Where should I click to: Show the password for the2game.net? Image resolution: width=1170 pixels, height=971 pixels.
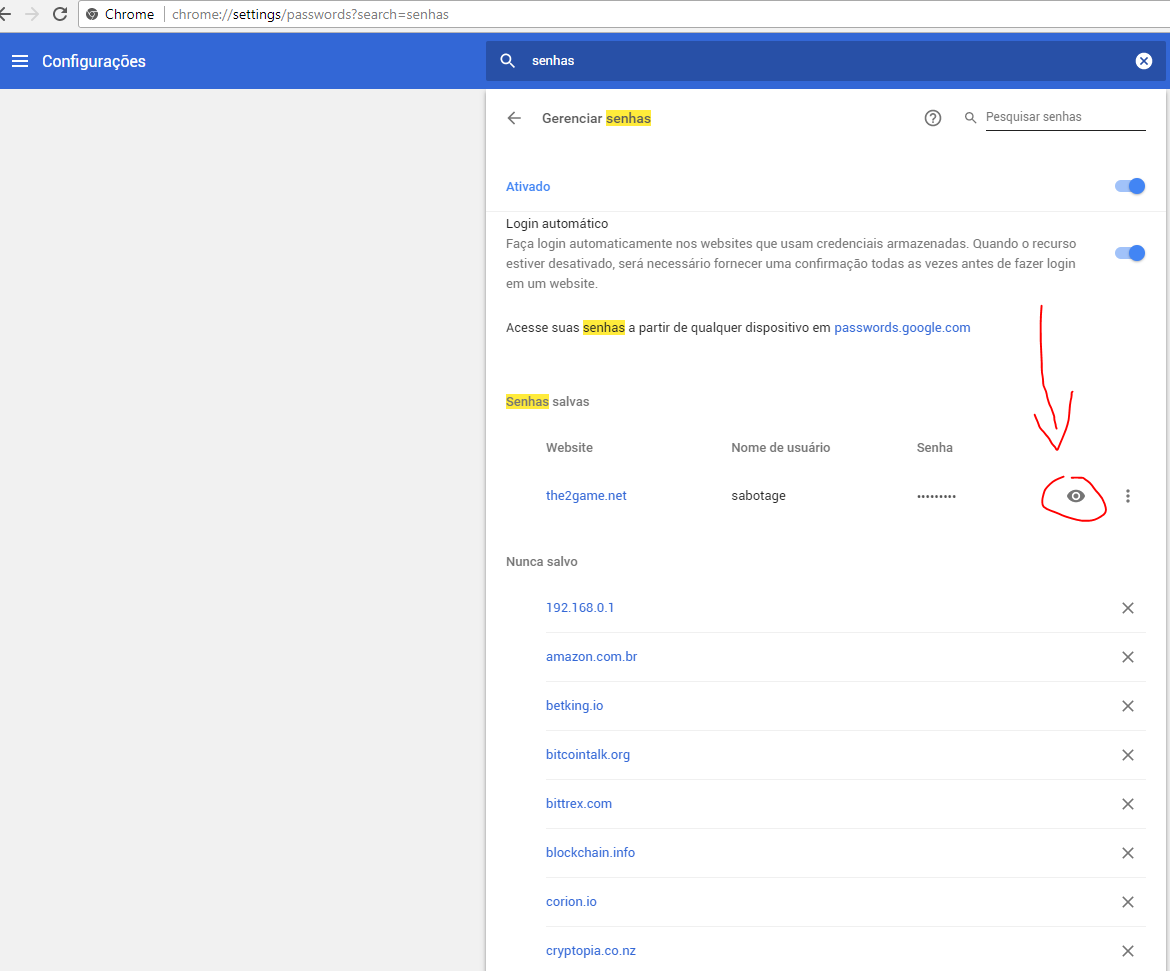click(1075, 496)
